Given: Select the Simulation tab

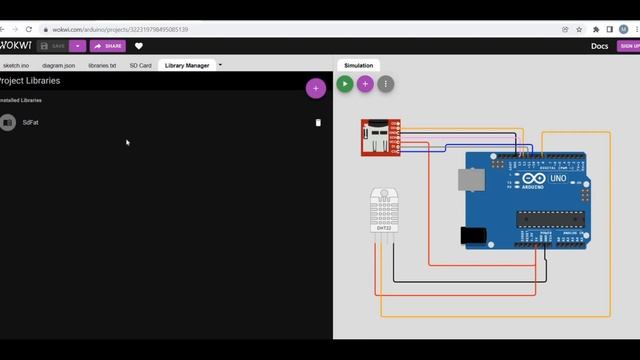Looking at the screenshot, I should tap(358, 65).
